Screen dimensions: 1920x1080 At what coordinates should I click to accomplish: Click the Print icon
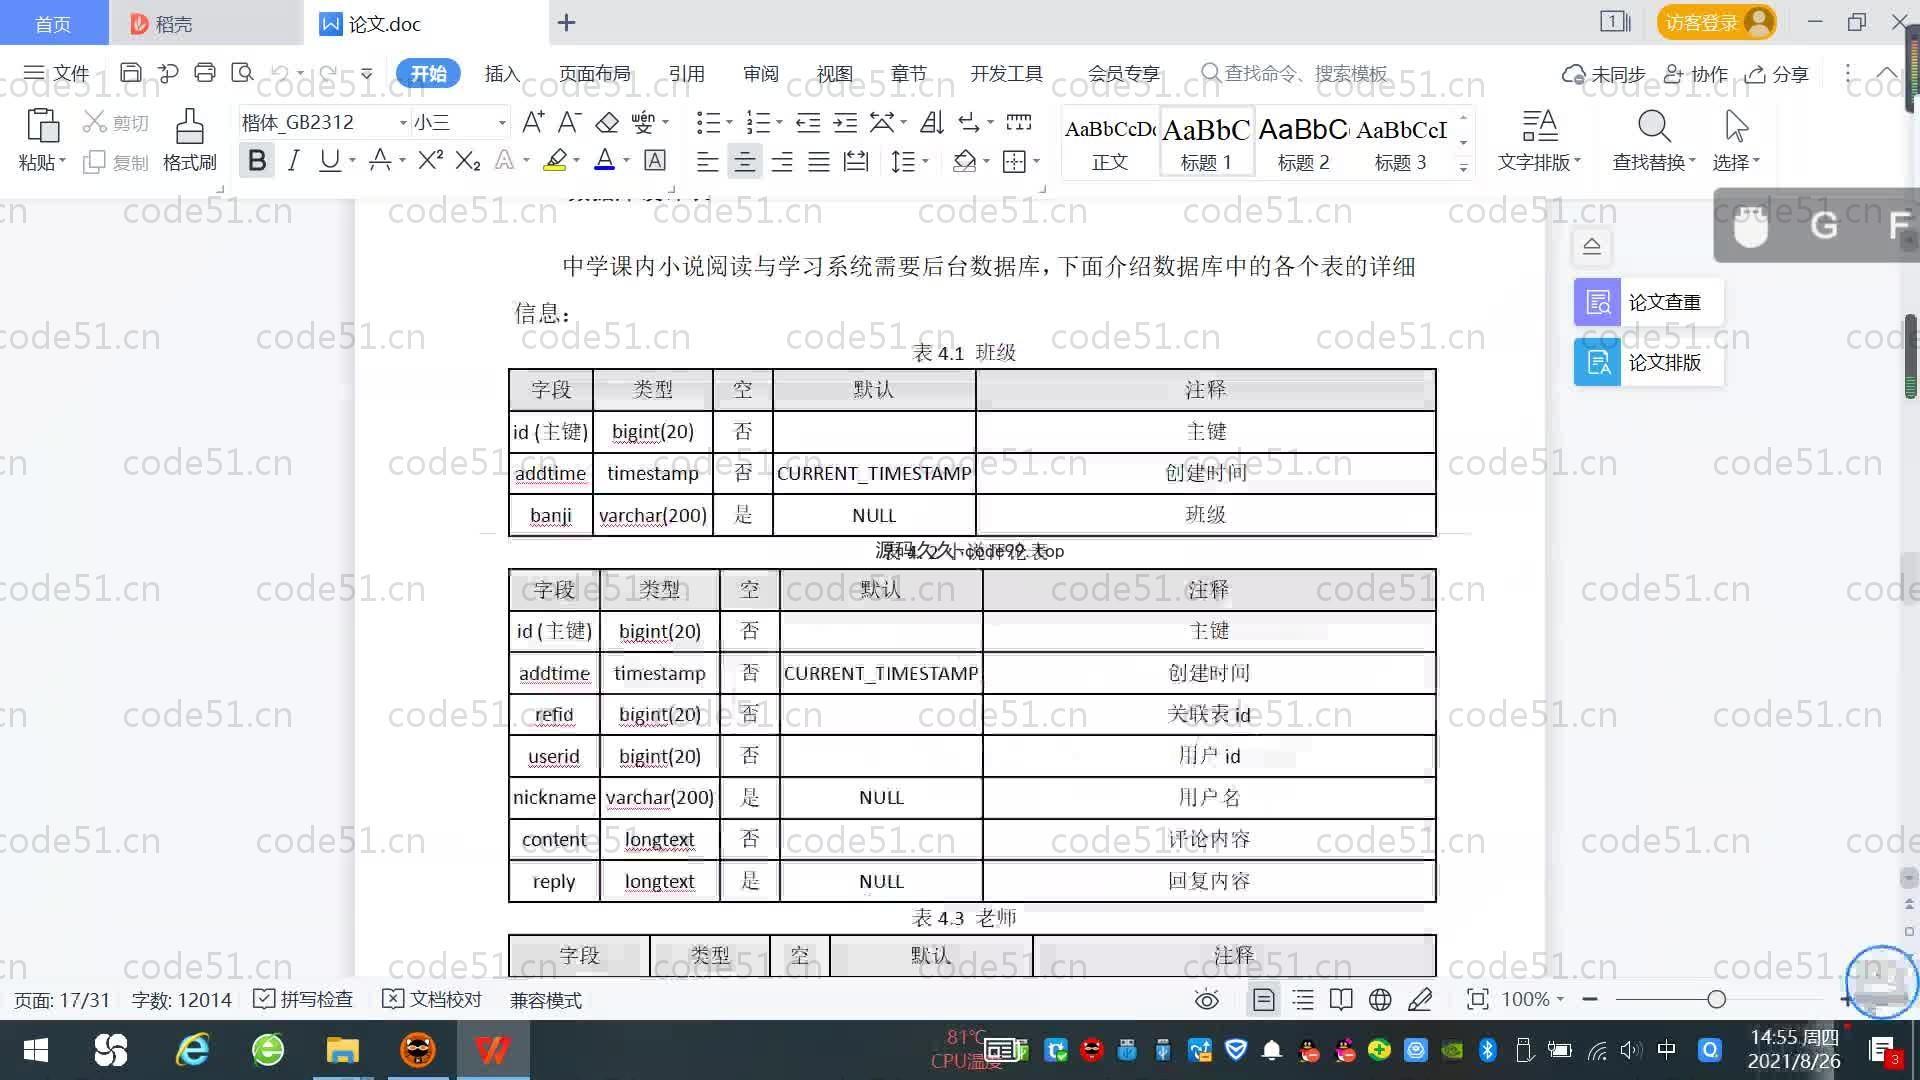pyautogui.click(x=205, y=73)
